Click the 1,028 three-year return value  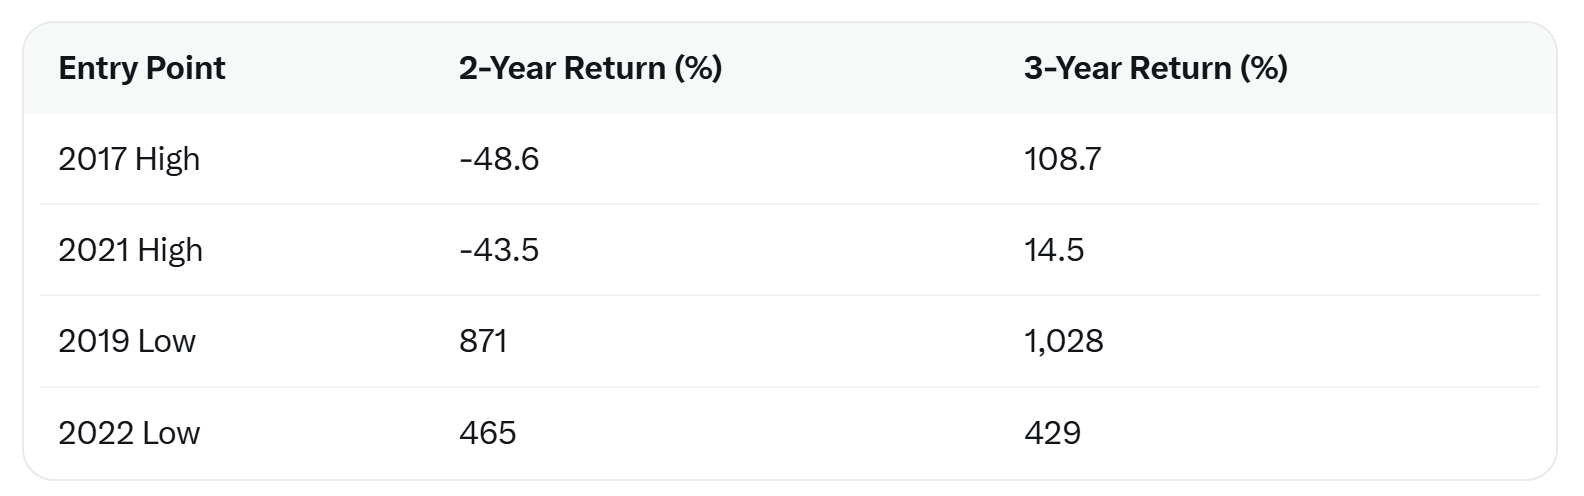(1063, 341)
